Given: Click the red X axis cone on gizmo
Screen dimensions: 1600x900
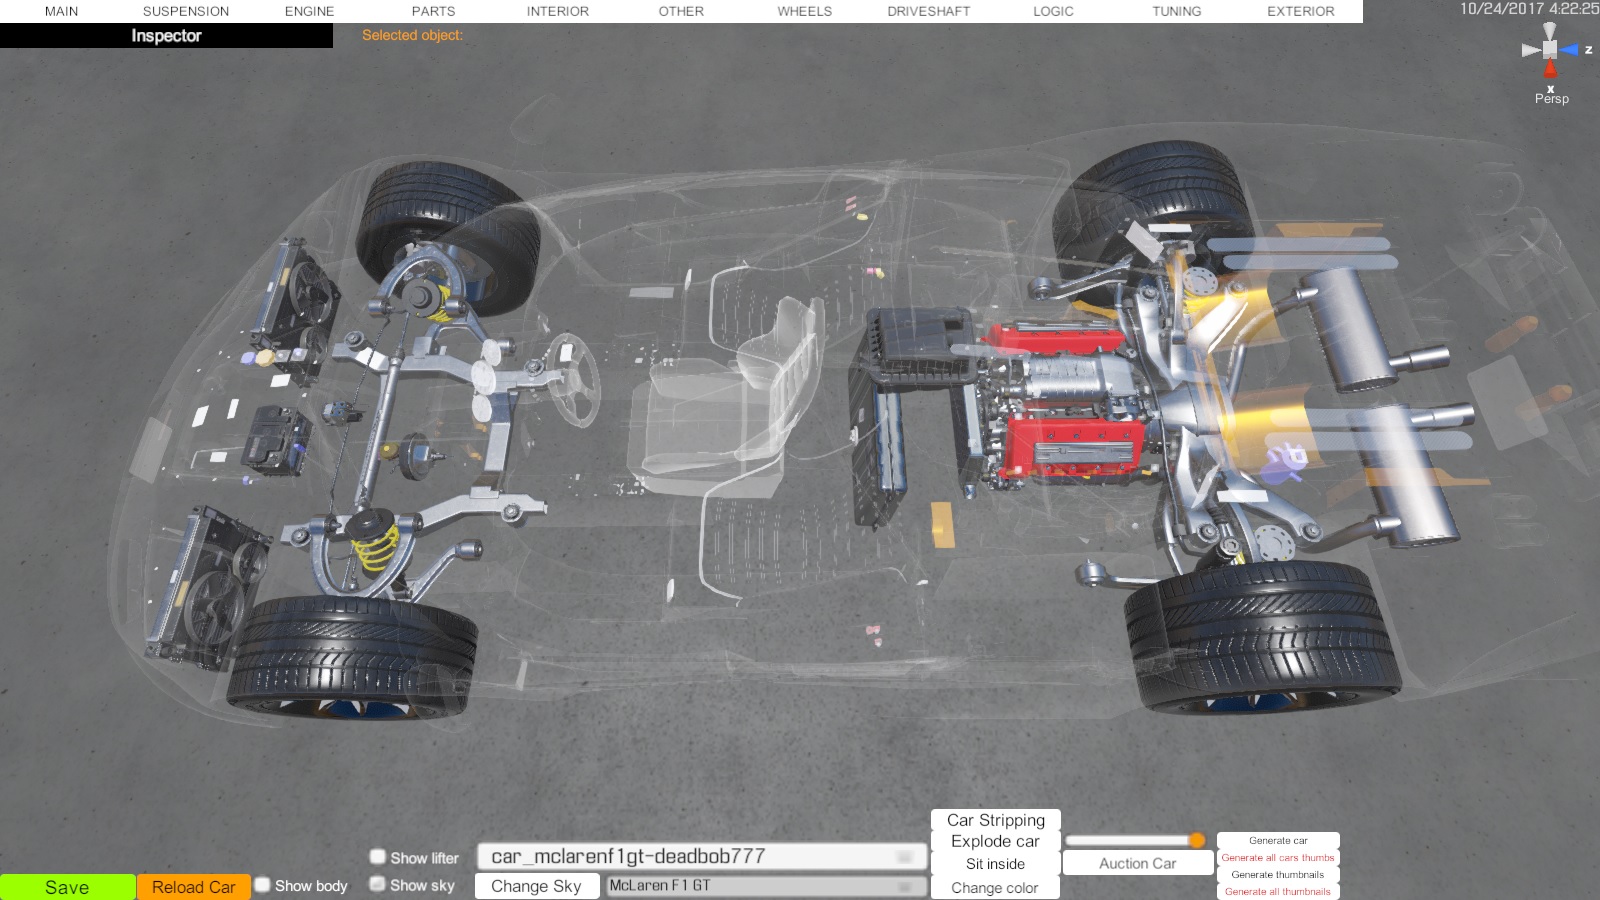Looking at the screenshot, I should (1550, 69).
